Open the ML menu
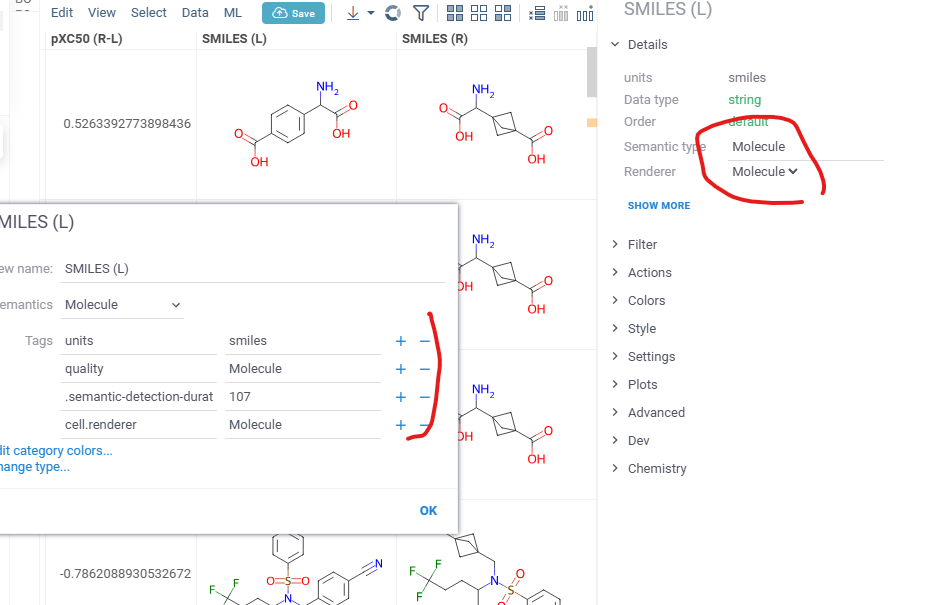Image resolution: width=940 pixels, height=605 pixels. click(233, 13)
